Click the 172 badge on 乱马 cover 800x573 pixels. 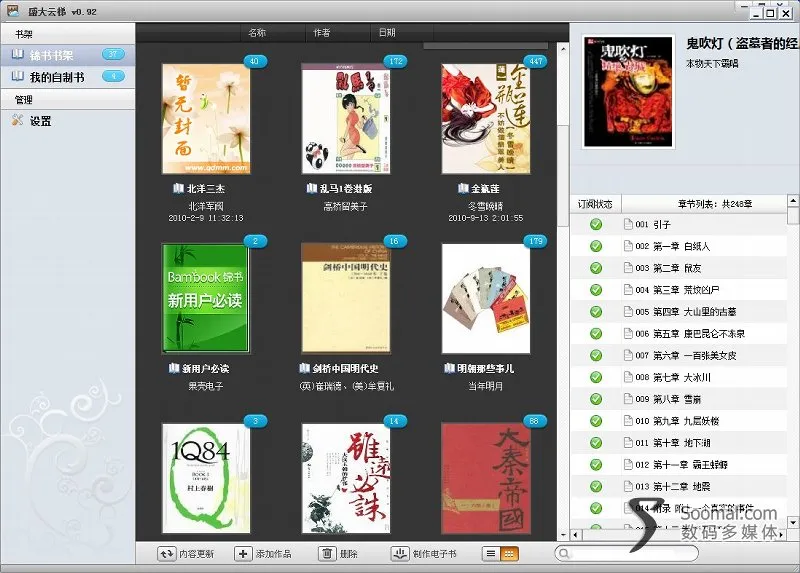pos(395,61)
